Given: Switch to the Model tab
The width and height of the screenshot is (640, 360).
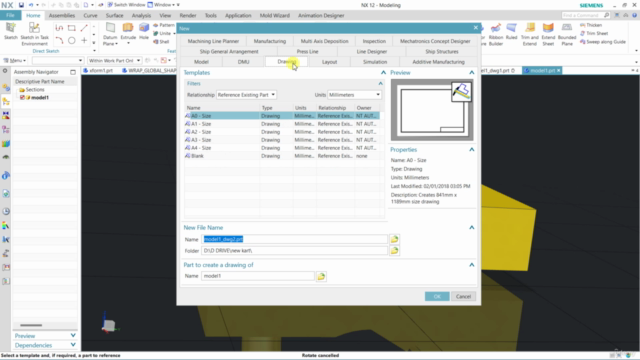Looking at the screenshot, I should (201, 62).
